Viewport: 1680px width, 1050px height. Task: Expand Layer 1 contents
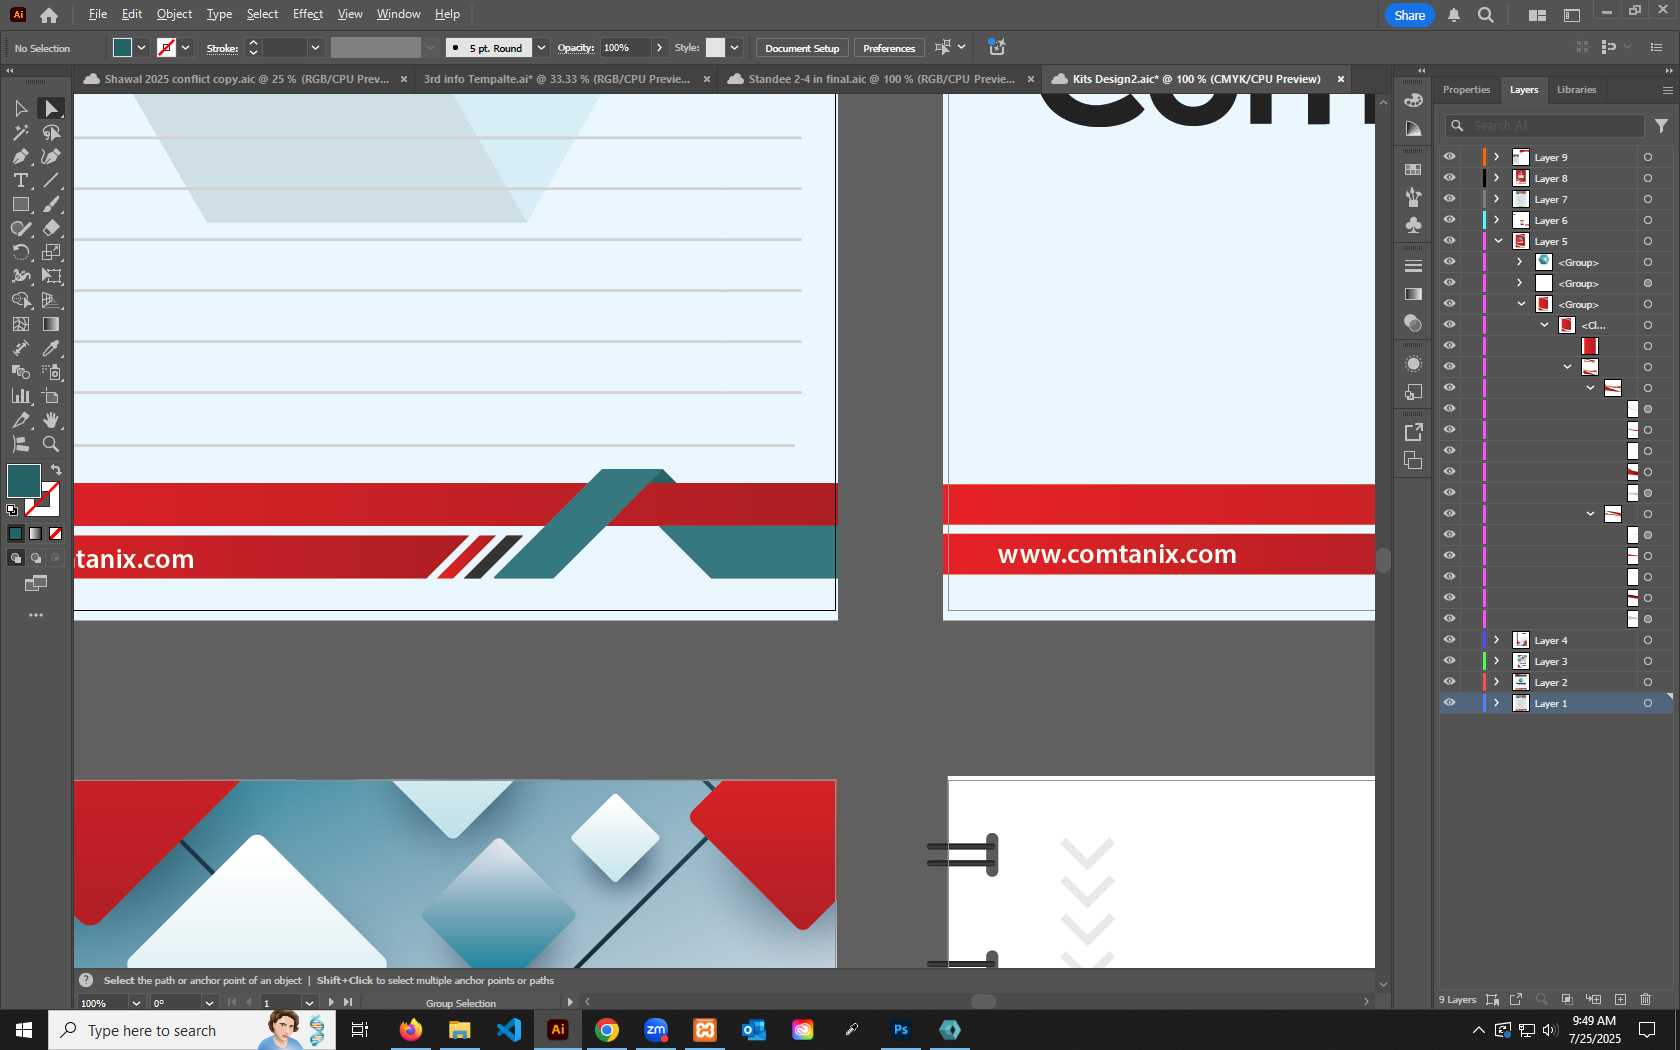point(1497,703)
